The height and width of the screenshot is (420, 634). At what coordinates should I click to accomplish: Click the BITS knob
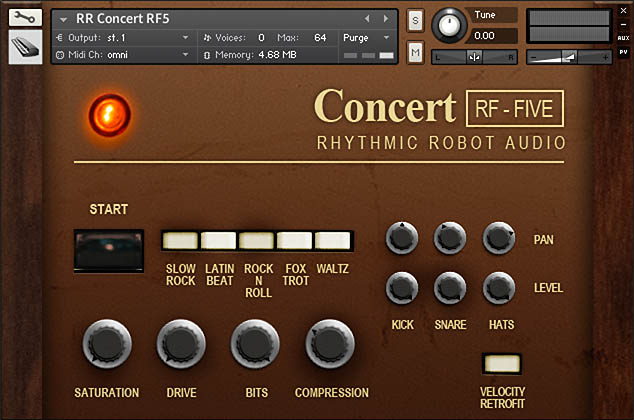pos(255,344)
